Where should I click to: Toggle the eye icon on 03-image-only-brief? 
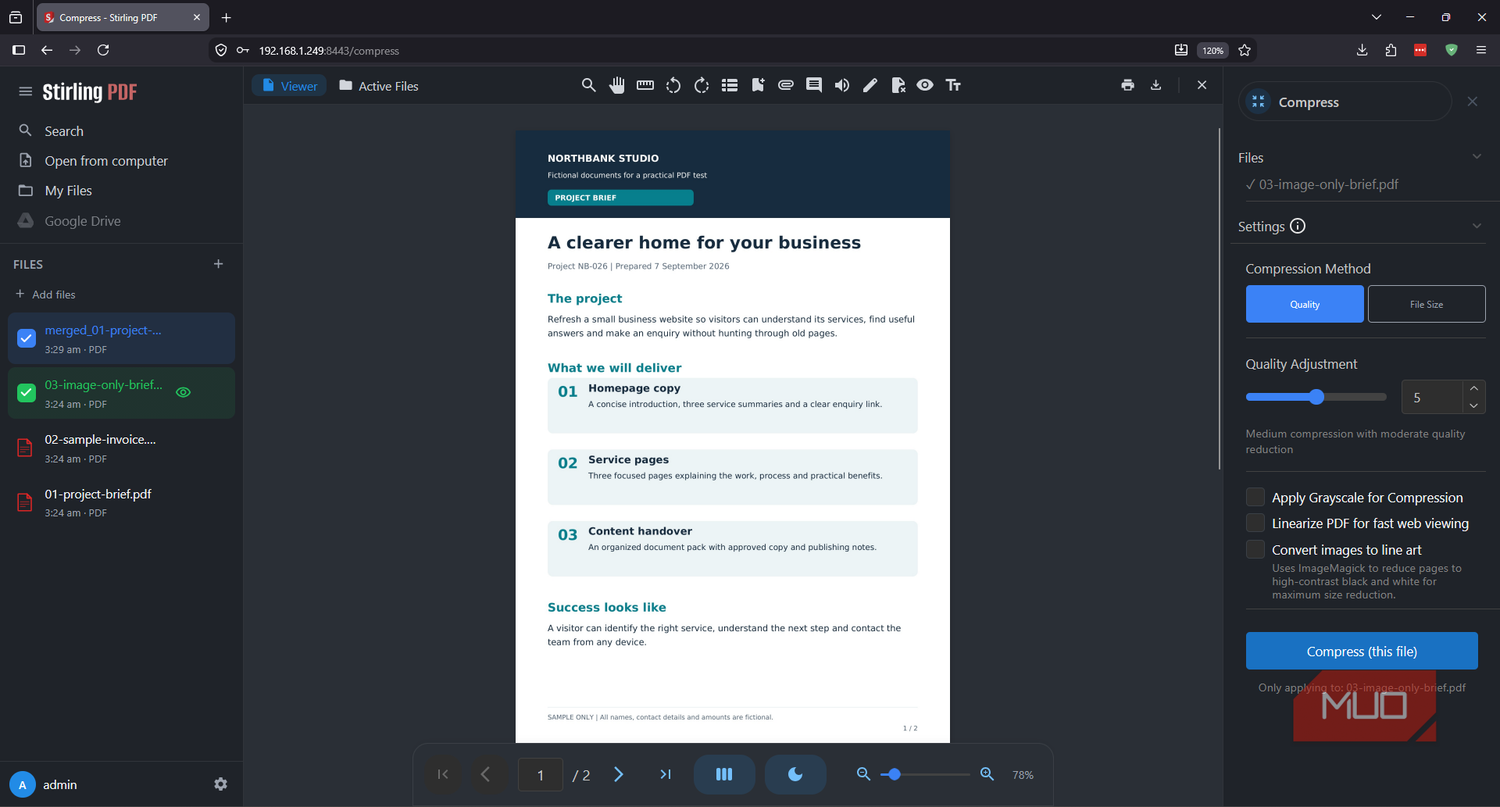[x=183, y=393]
